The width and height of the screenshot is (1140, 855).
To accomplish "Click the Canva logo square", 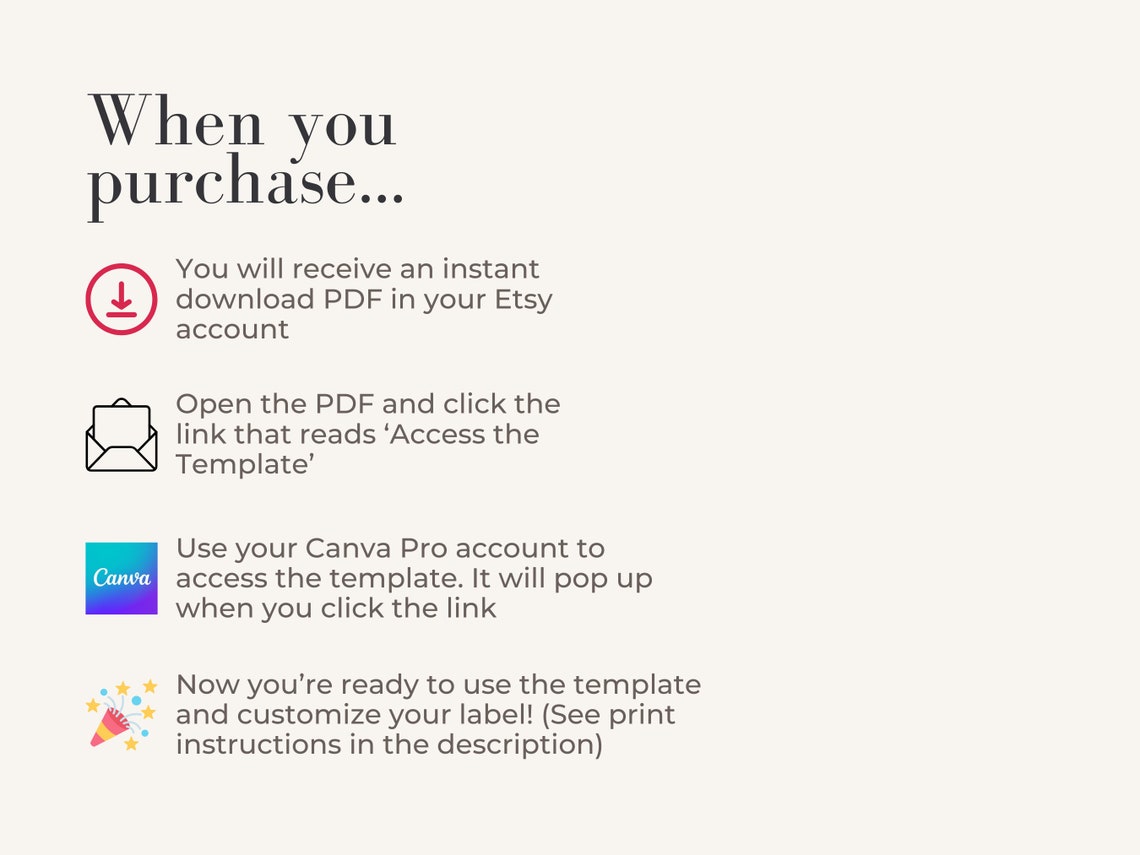I will (x=121, y=578).
